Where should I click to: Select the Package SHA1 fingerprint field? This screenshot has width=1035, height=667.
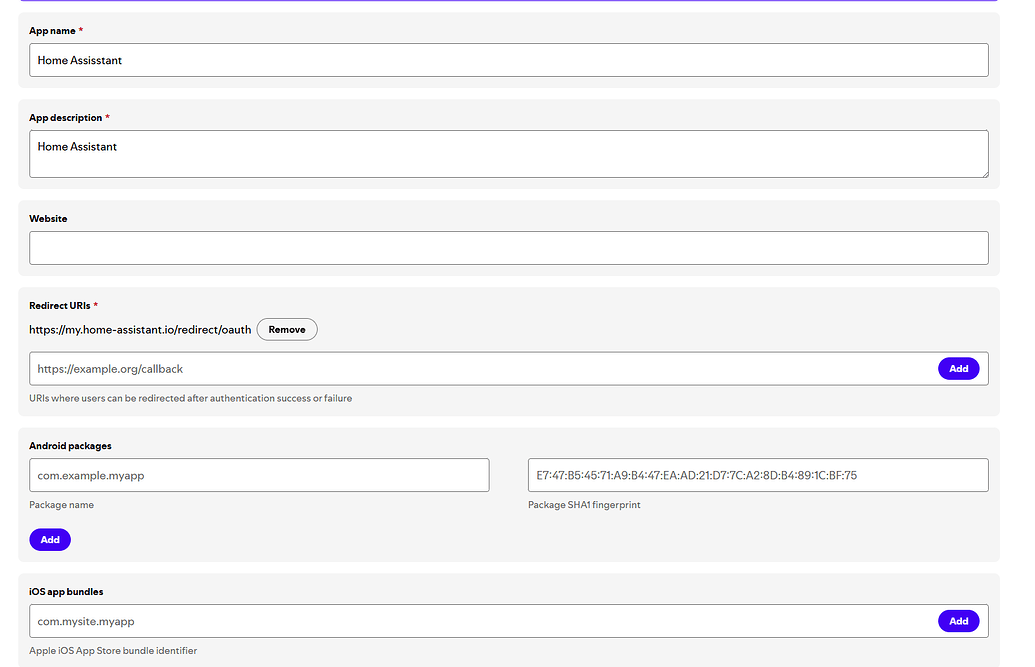[x=758, y=474]
